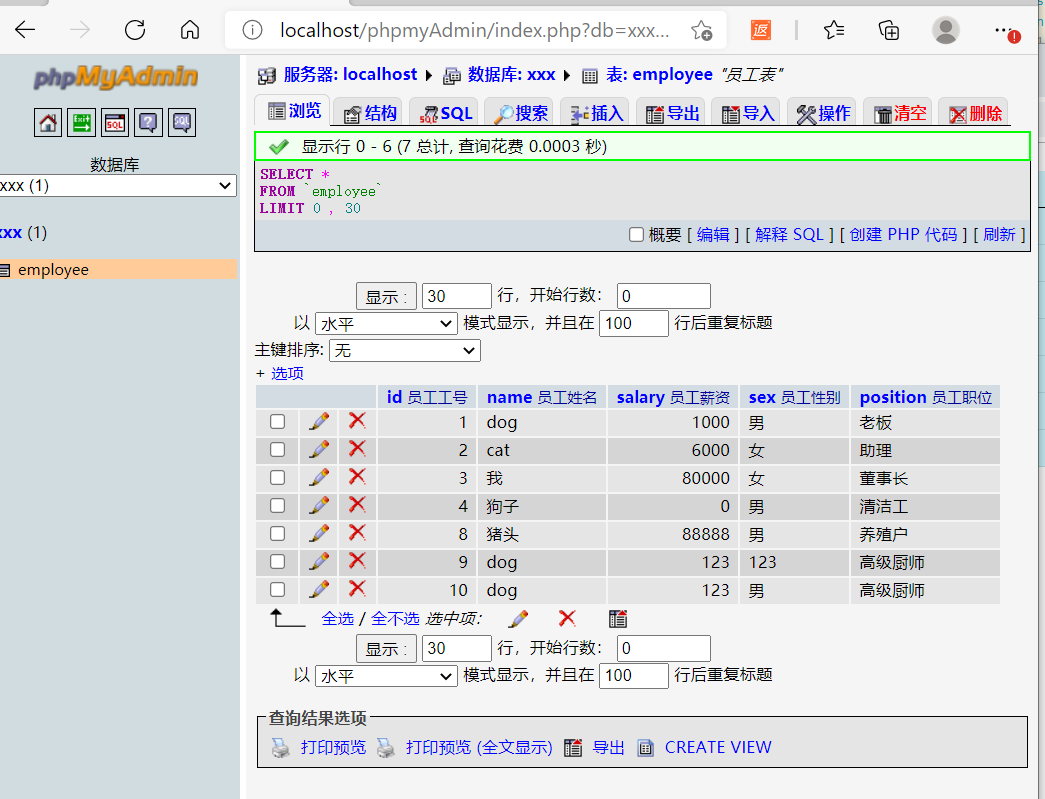Enable the 概要 profiling checkbox
1045x799 pixels.
[x=637, y=234]
